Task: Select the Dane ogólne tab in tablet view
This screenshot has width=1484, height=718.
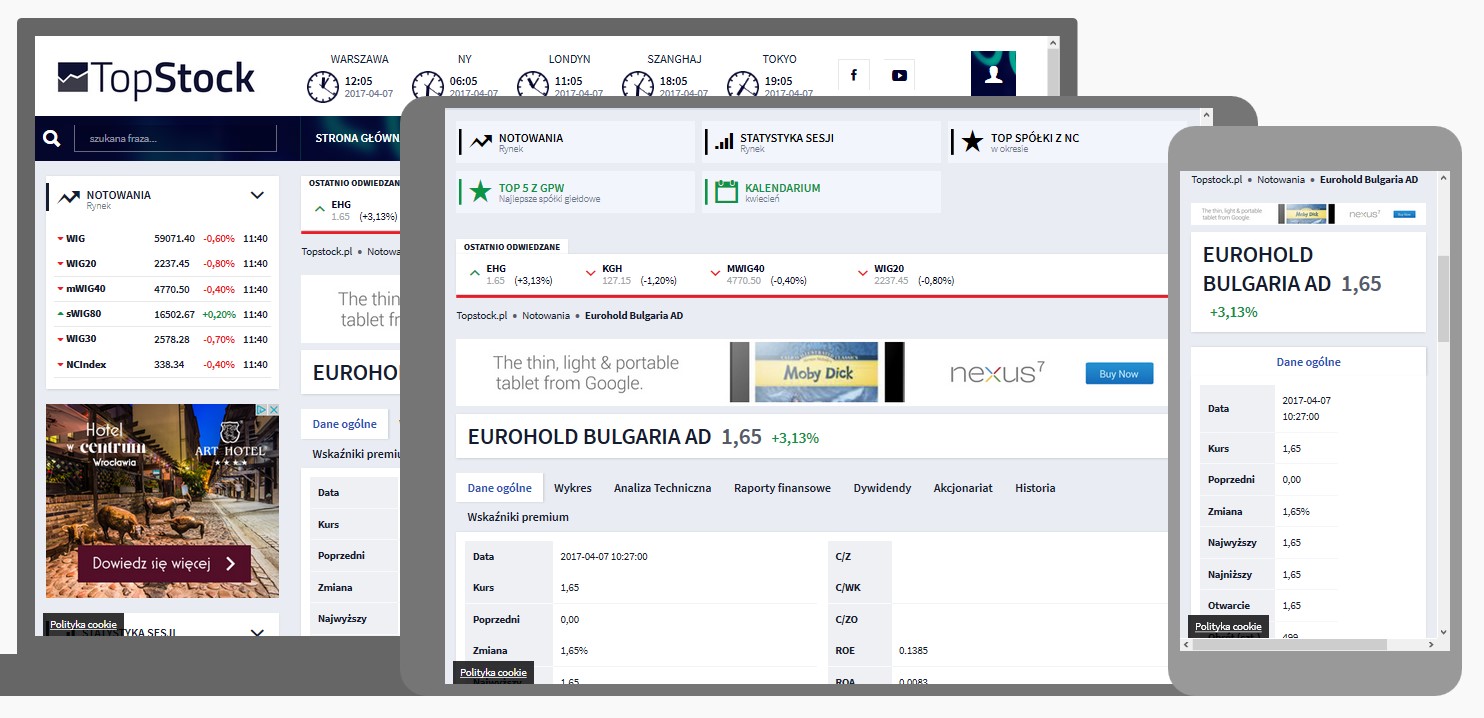Action: click(500, 488)
